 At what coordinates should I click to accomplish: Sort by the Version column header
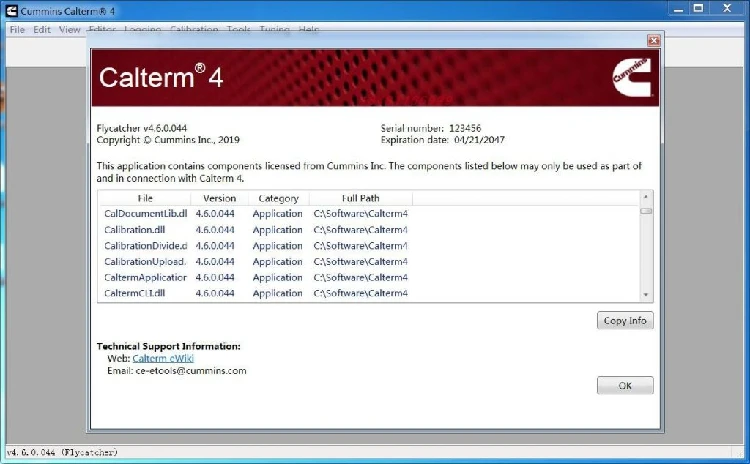click(220, 198)
